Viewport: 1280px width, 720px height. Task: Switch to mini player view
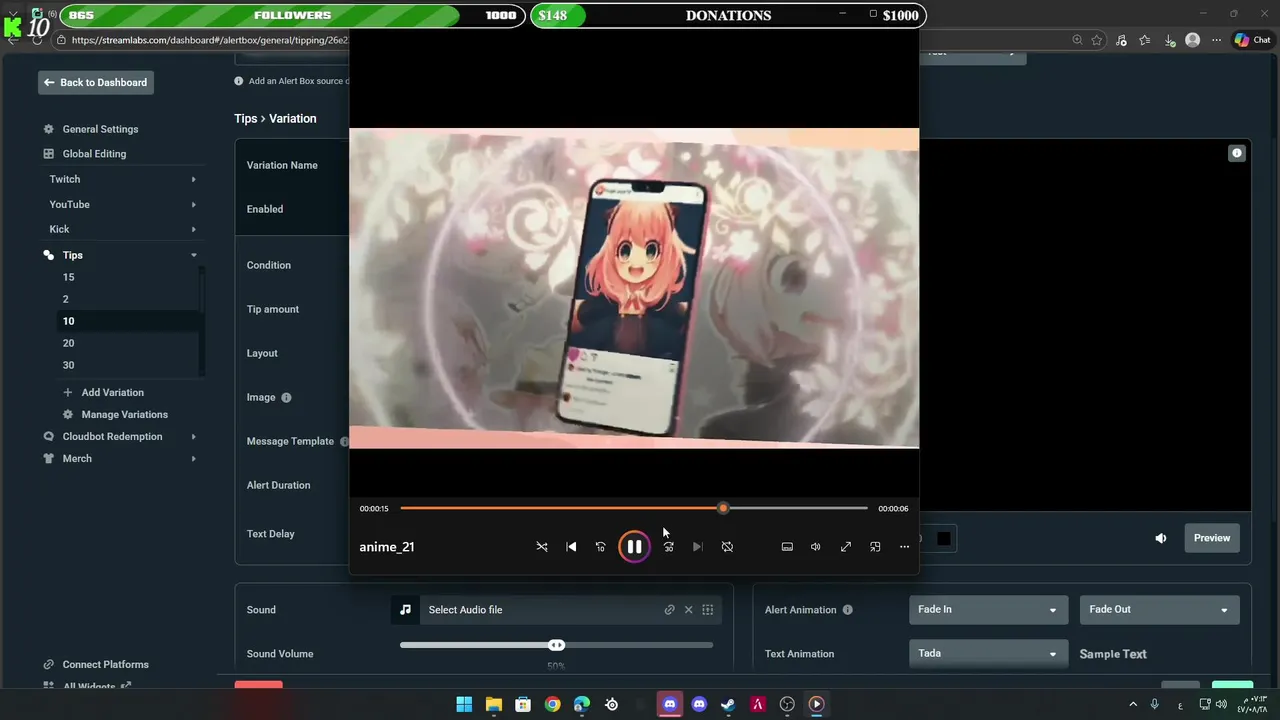click(x=875, y=547)
